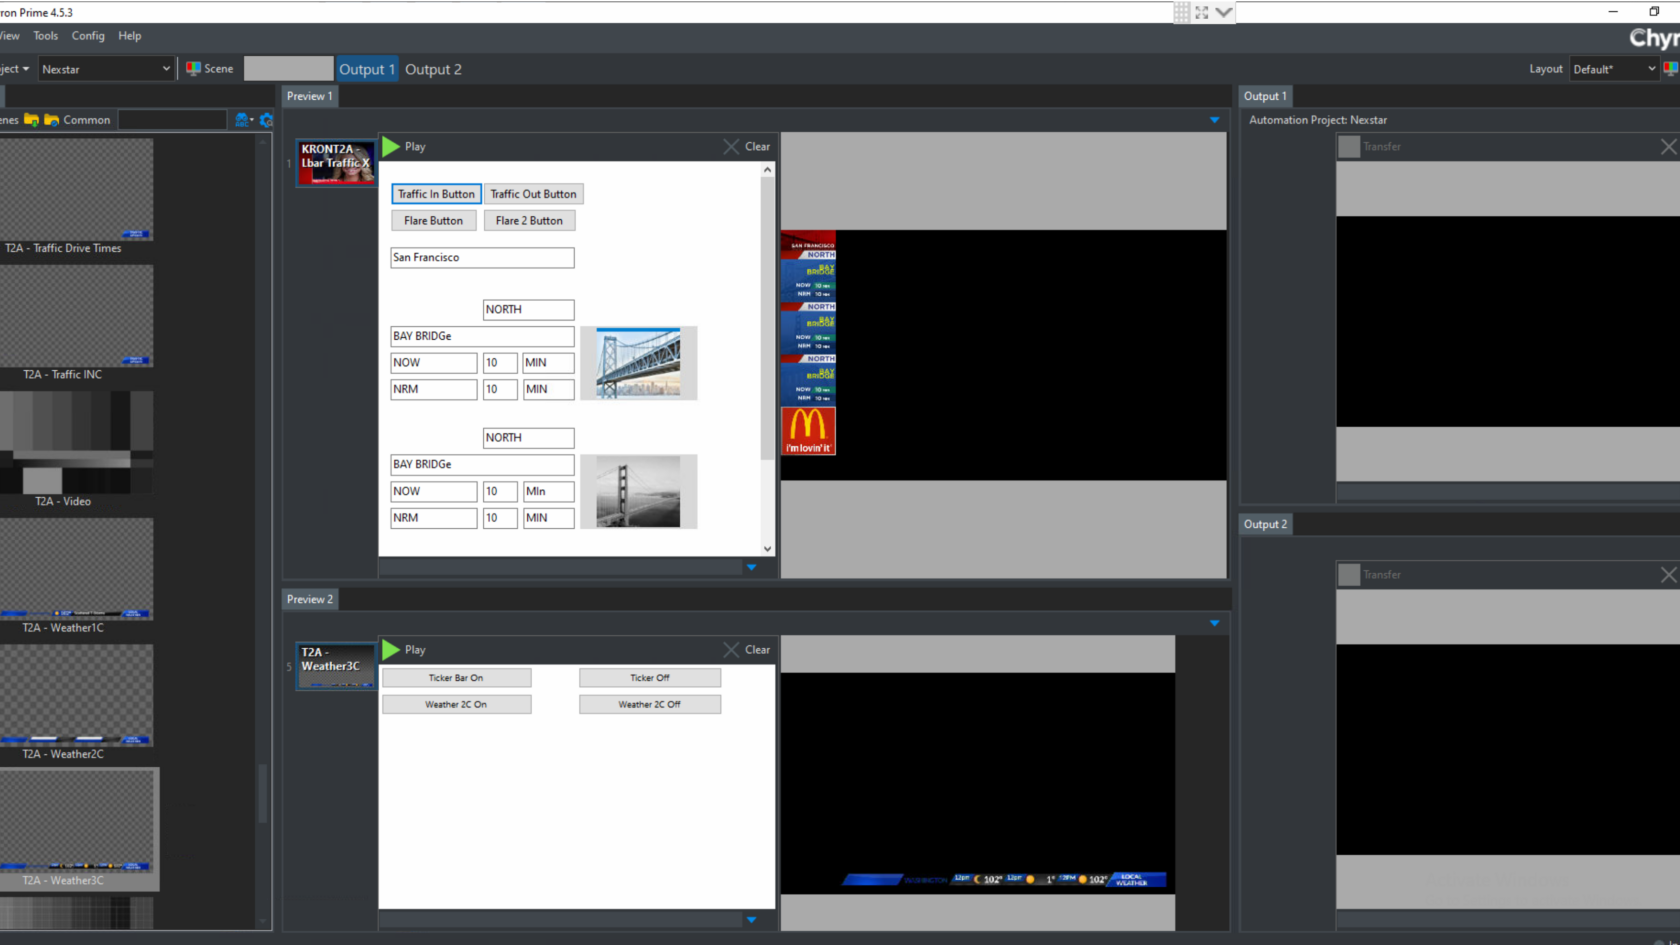The height and width of the screenshot is (945, 1680).
Task: Click the Scene monitor icon in toolbar
Action: (194, 69)
